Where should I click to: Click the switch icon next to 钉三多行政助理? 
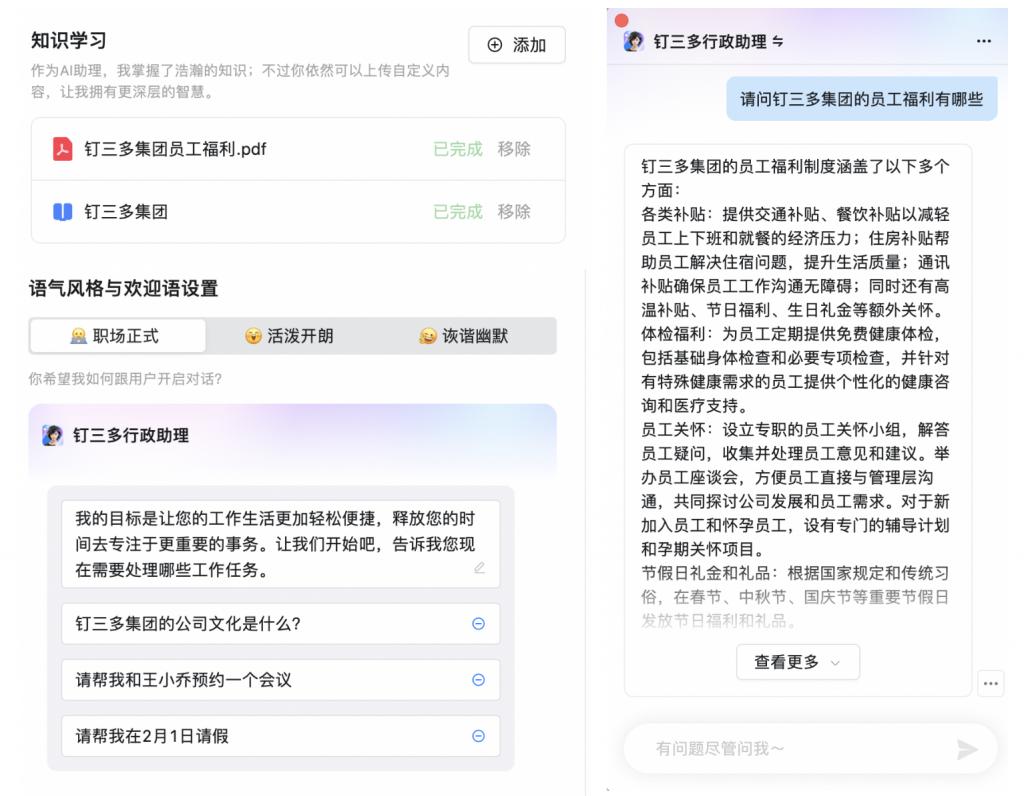[x=778, y=42]
